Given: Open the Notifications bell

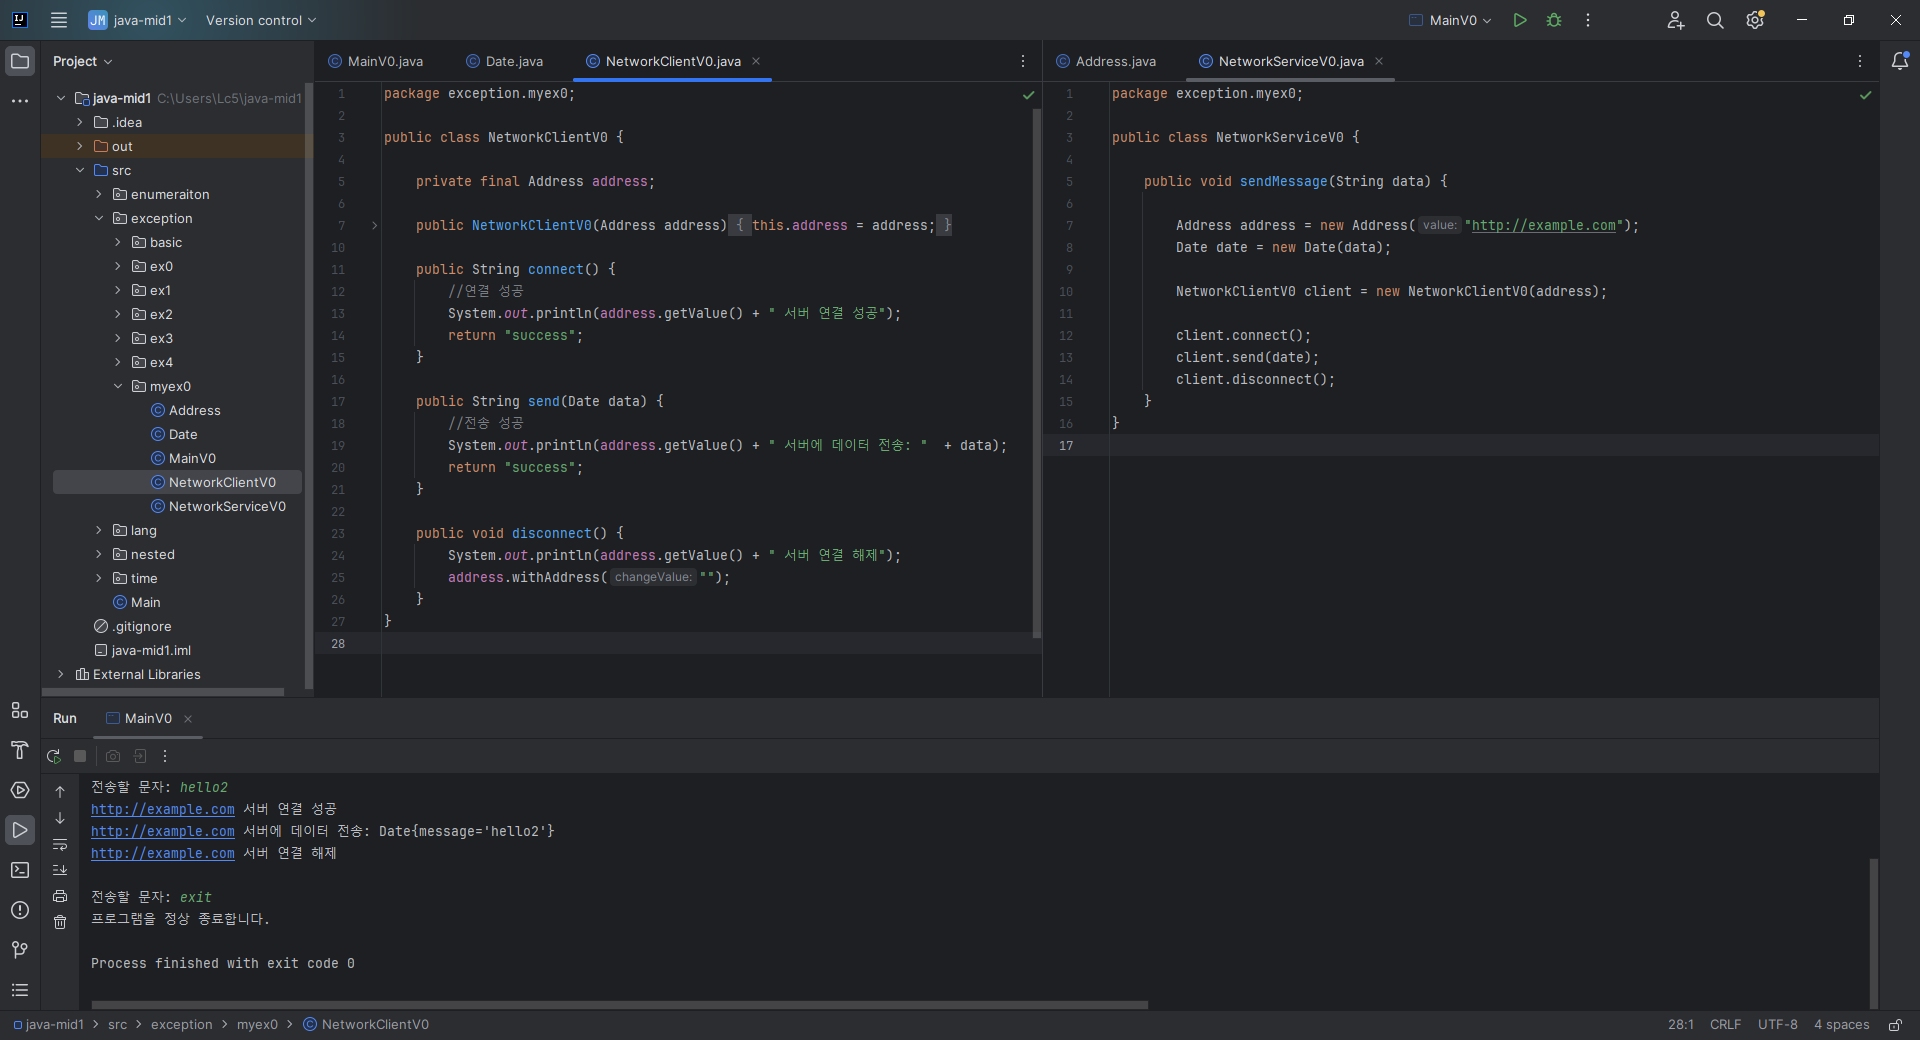Looking at the screenshot, I should point(1900,61).
